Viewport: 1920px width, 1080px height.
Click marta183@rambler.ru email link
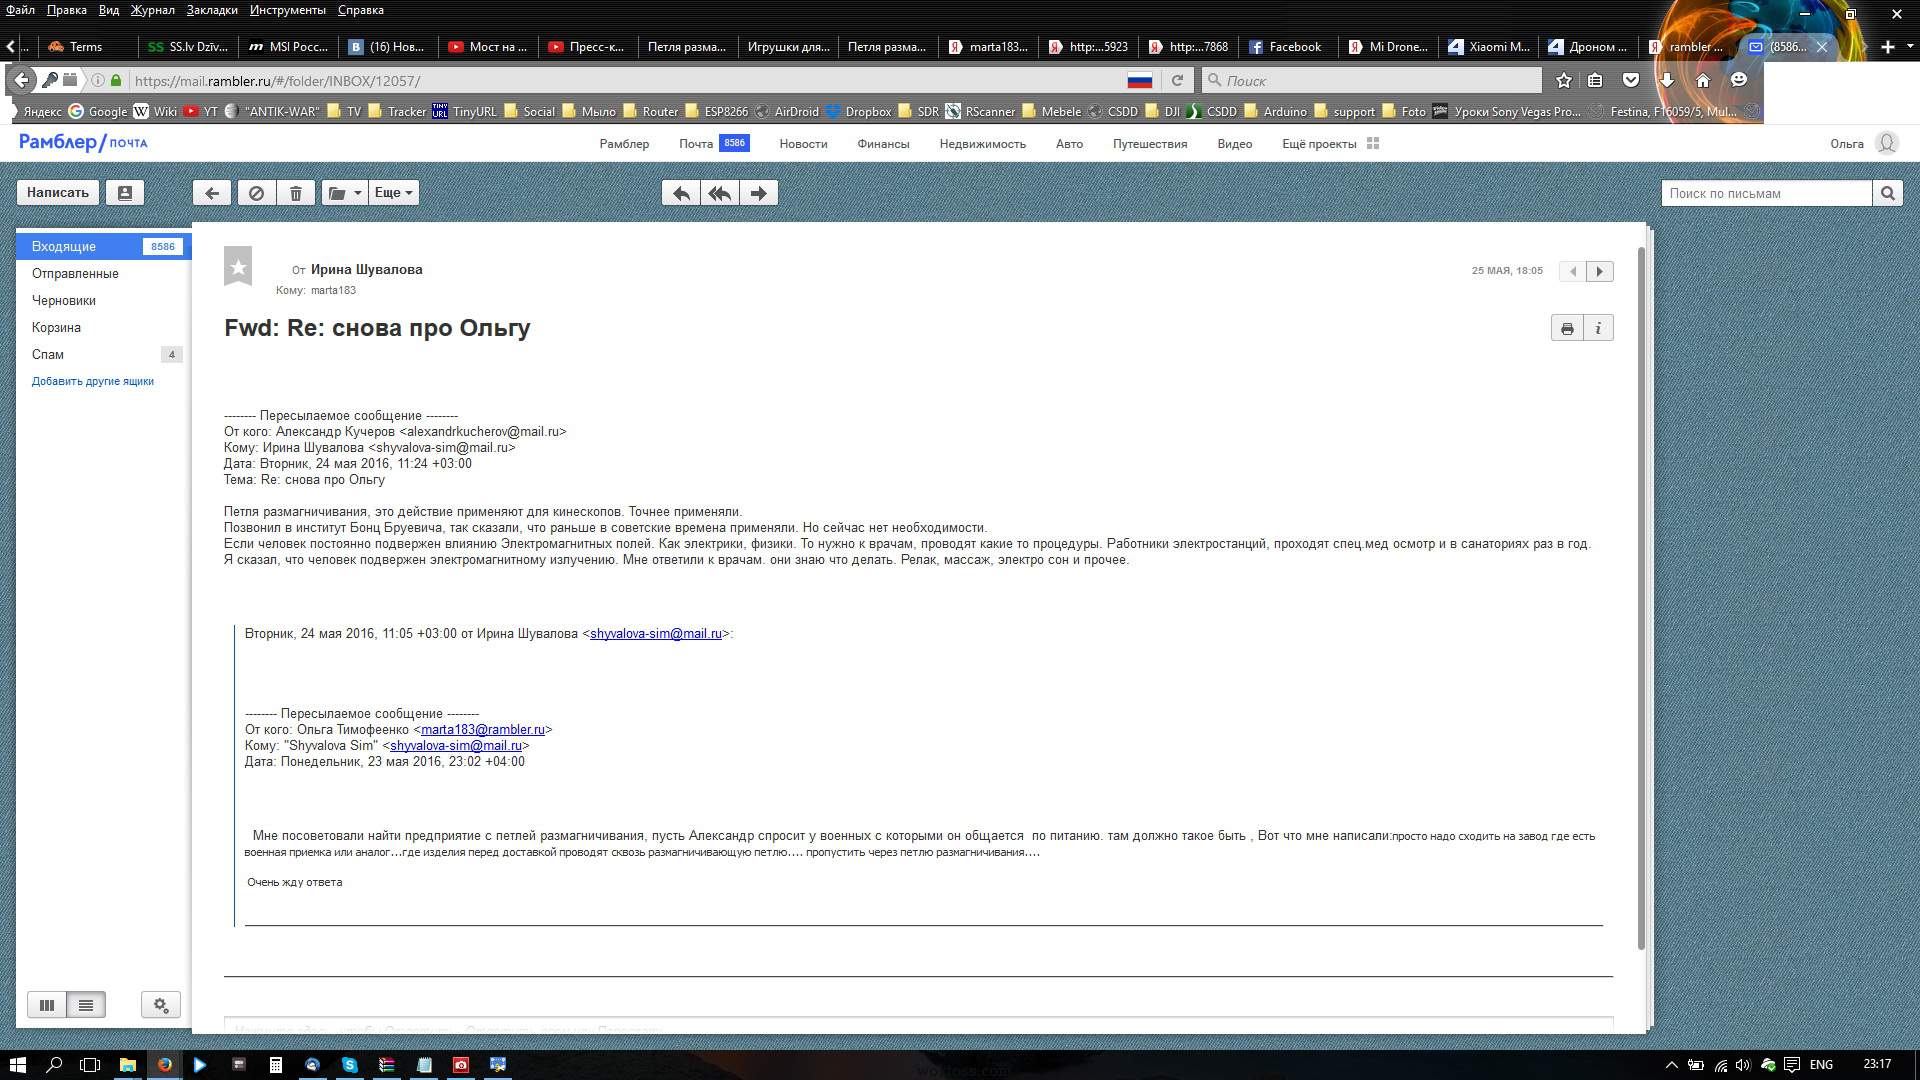pos(483,729)
